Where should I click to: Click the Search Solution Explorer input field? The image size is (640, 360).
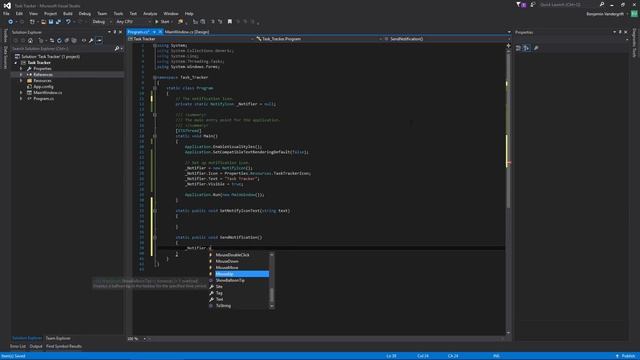62,49
